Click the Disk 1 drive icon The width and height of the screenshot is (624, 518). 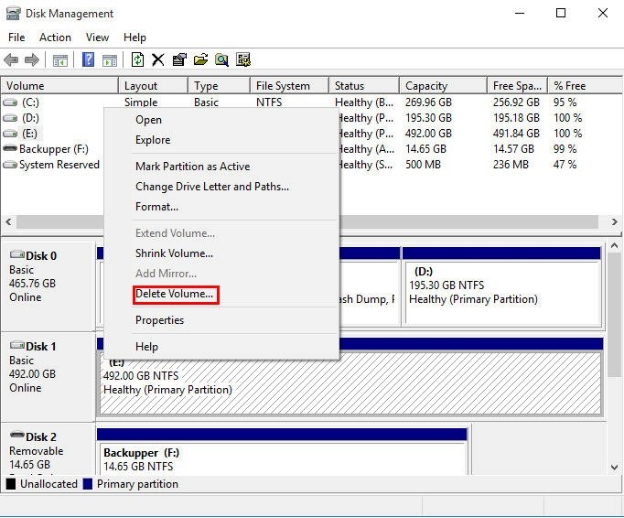17,345
